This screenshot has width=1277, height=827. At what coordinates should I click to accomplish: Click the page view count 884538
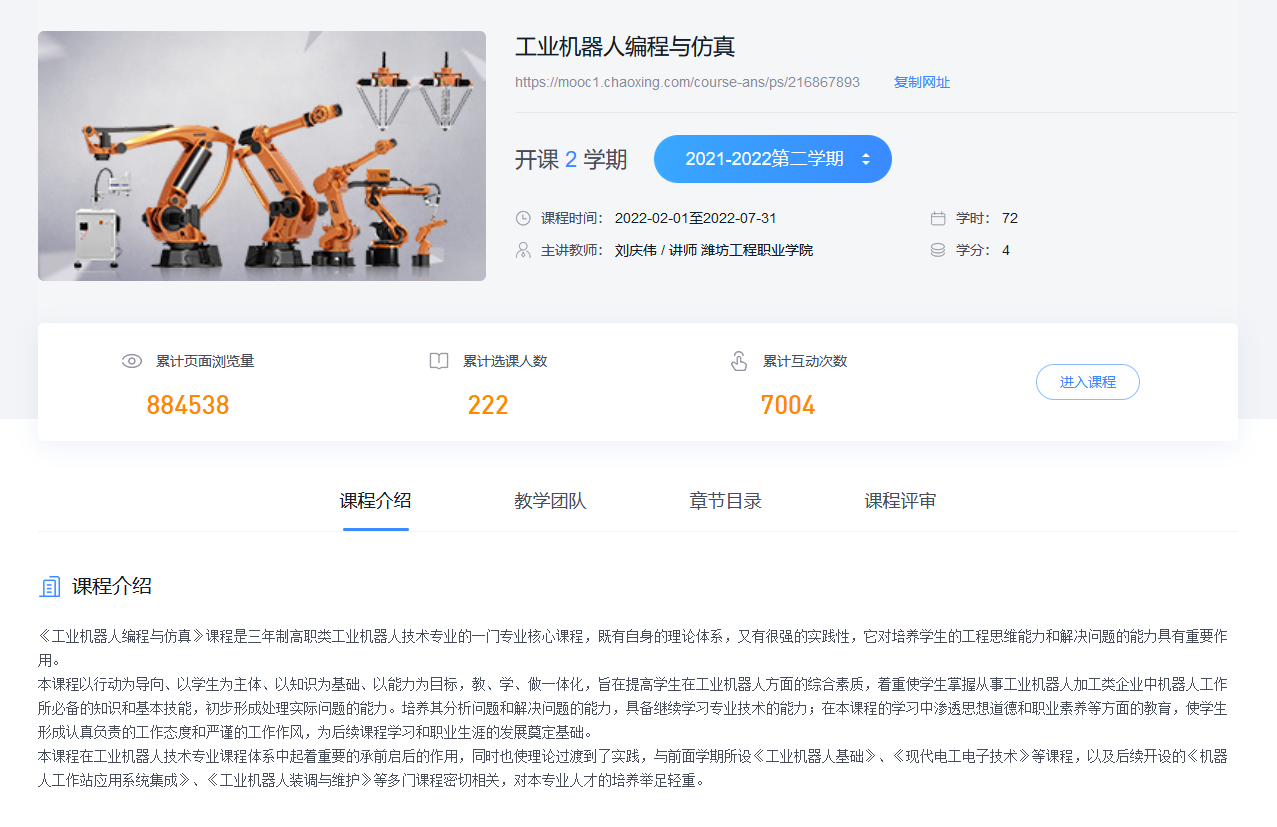[188, 405]
